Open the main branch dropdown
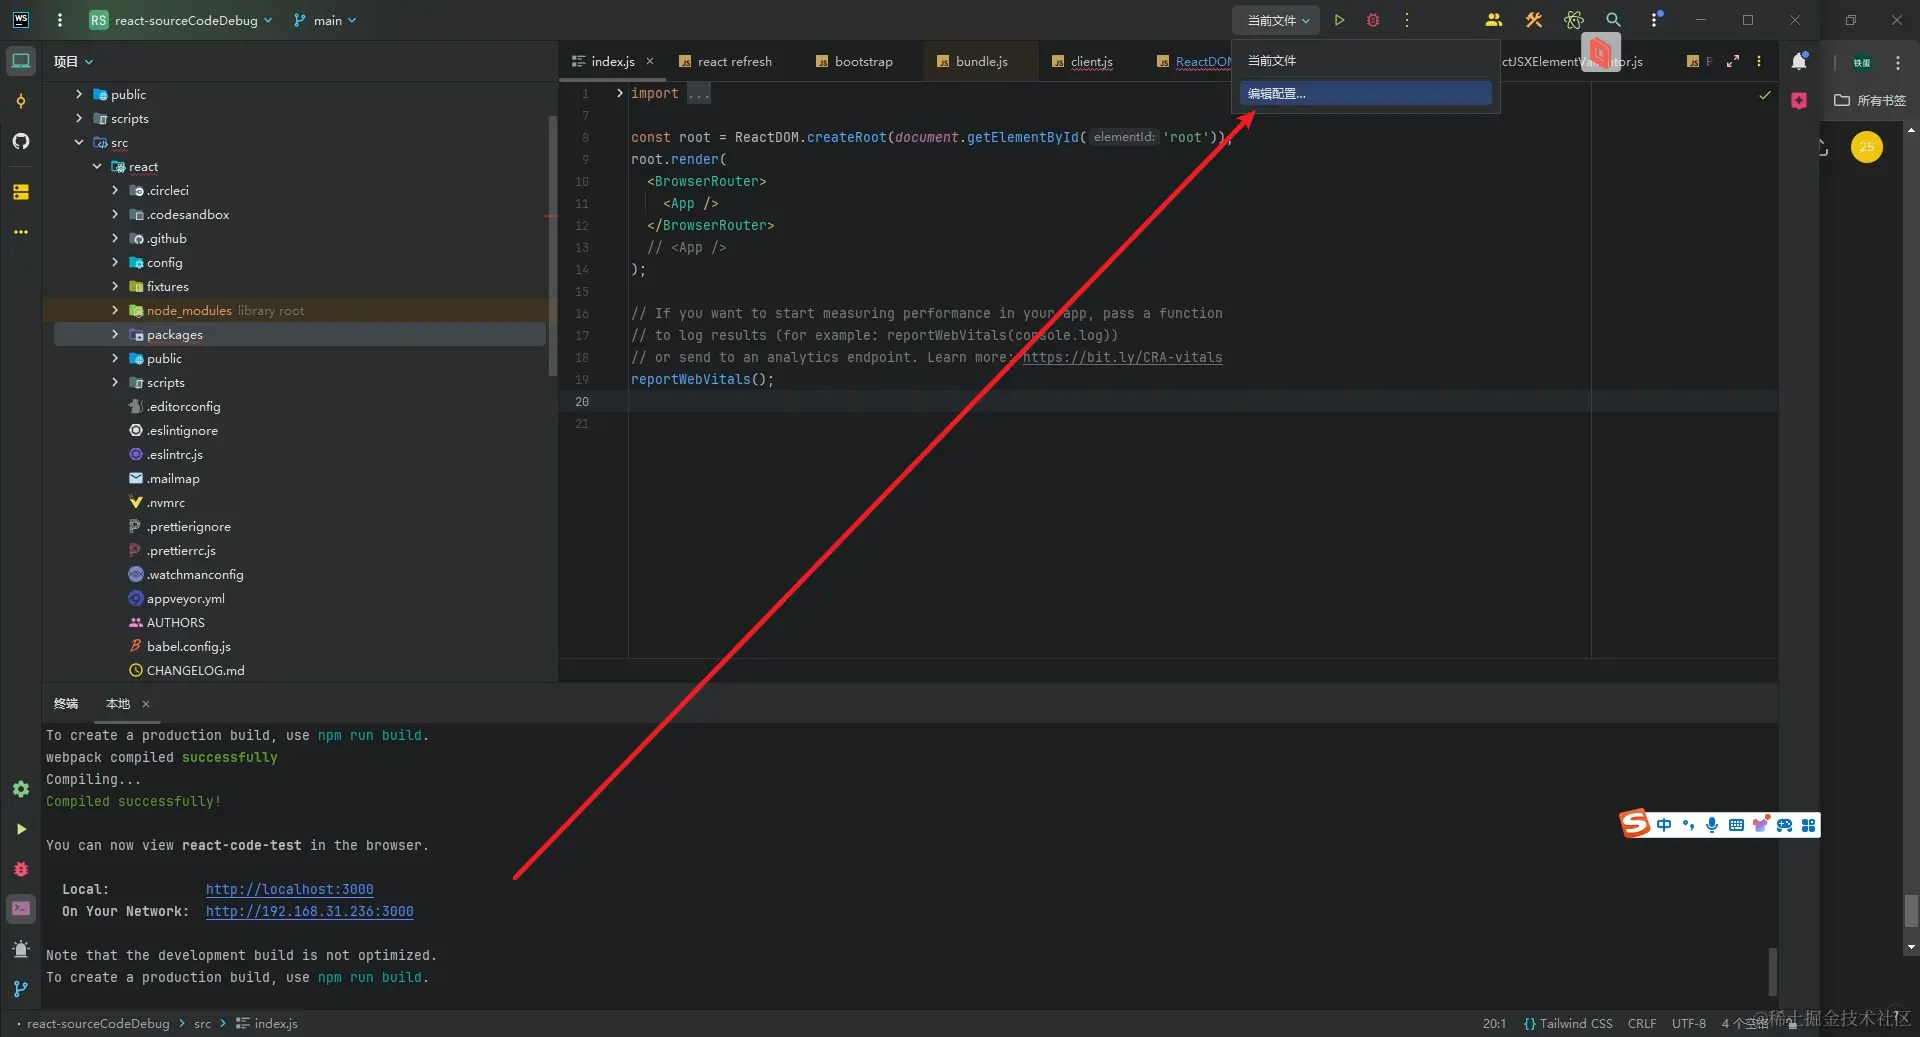Screen dimensions: 1920x1037 tap(326, 20)
